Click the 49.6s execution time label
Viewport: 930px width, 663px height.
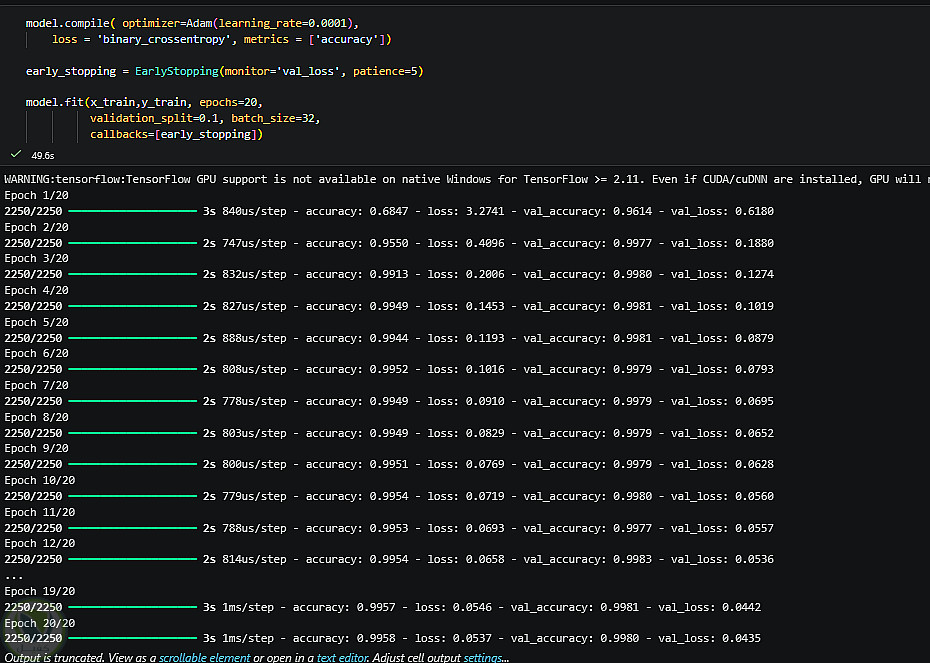pos(43,155)
